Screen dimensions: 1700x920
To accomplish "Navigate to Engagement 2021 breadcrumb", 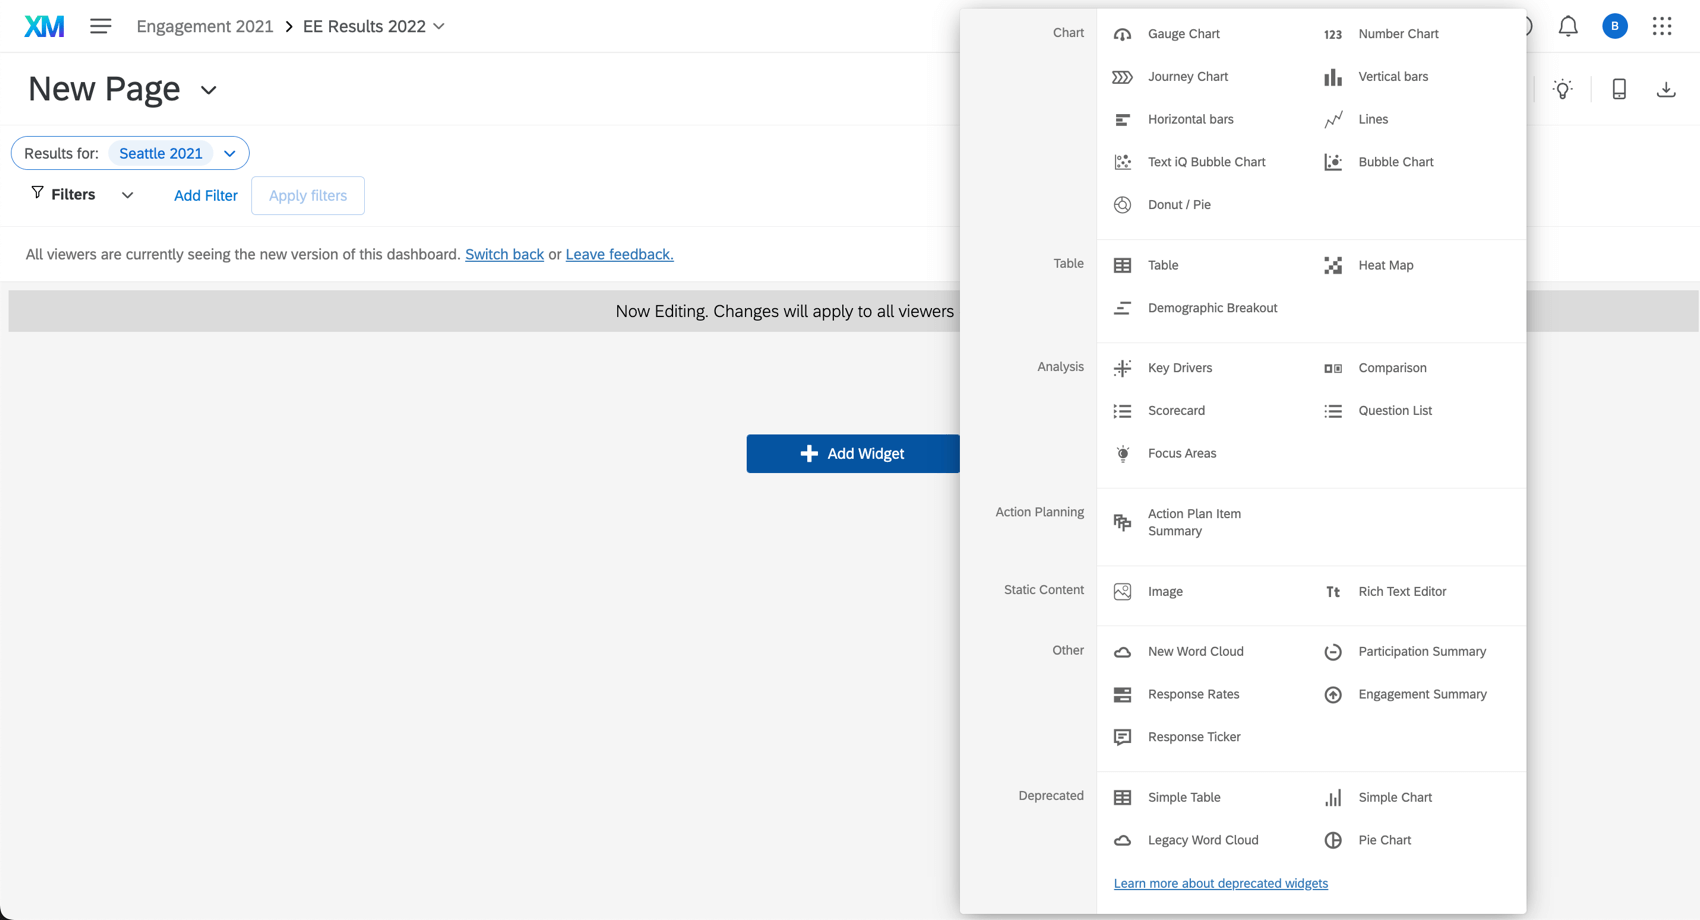I will click(x=204, y=26).
